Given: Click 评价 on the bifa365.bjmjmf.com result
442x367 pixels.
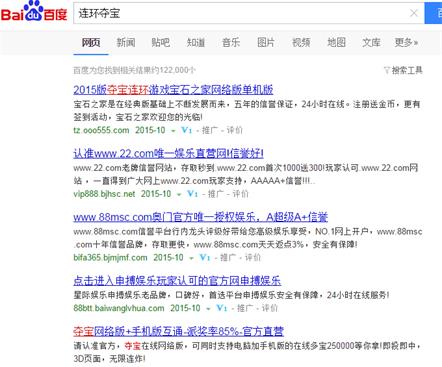Looking at the screenshot, I should tap(253, 257).
